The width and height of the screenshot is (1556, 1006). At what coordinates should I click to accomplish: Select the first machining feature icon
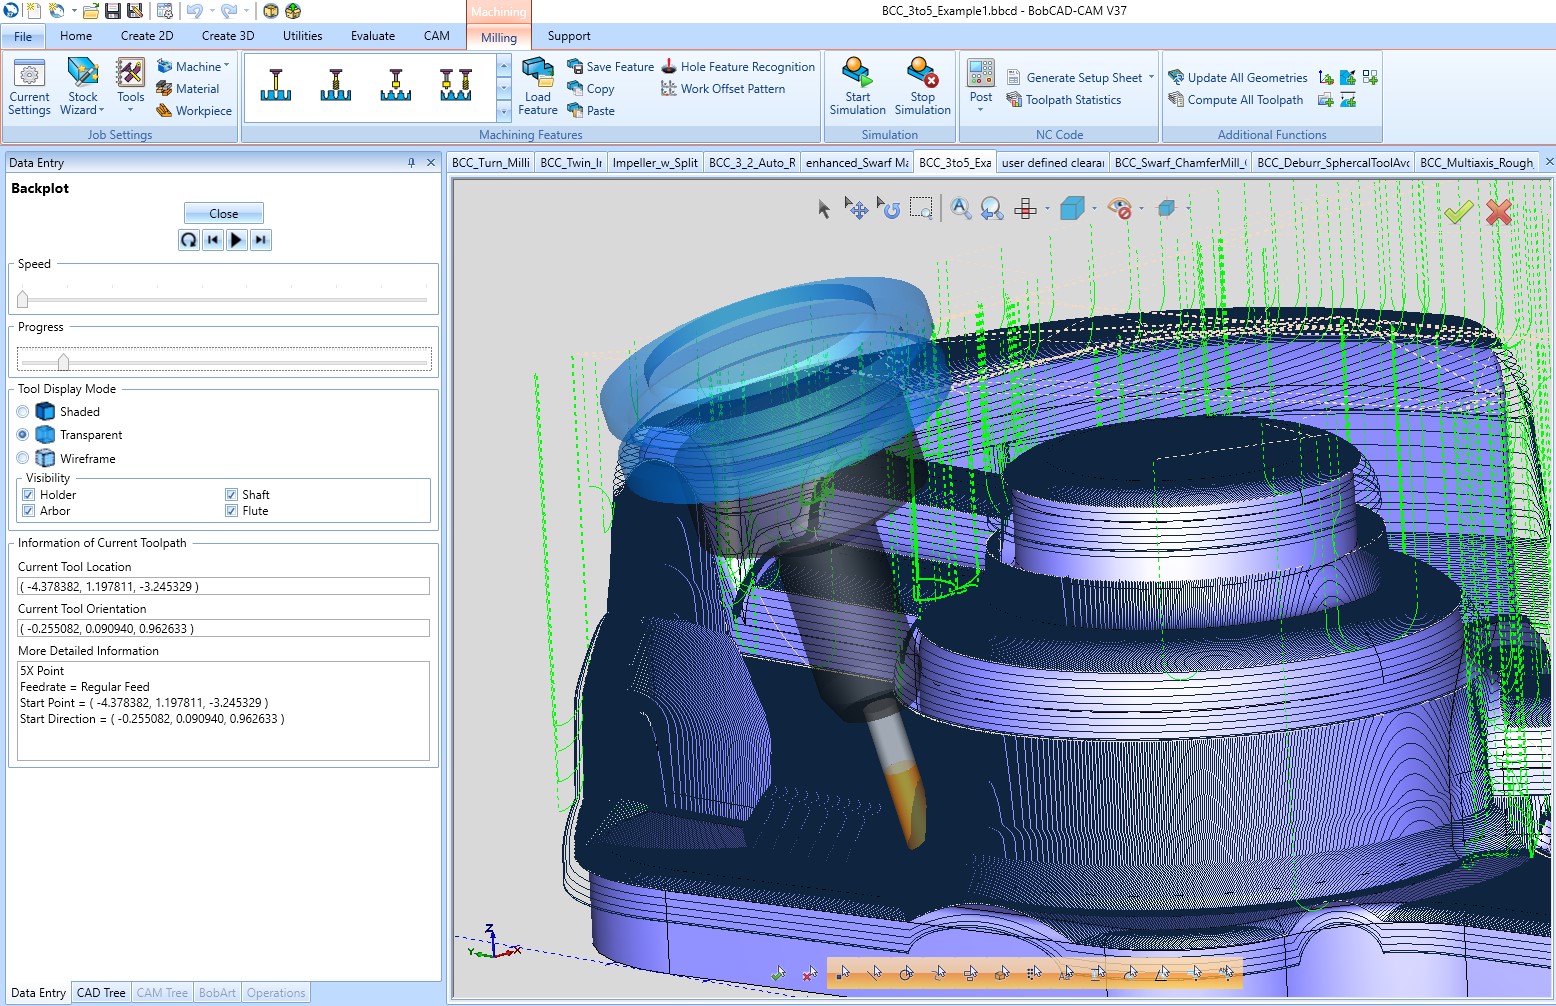coord(276,85)
